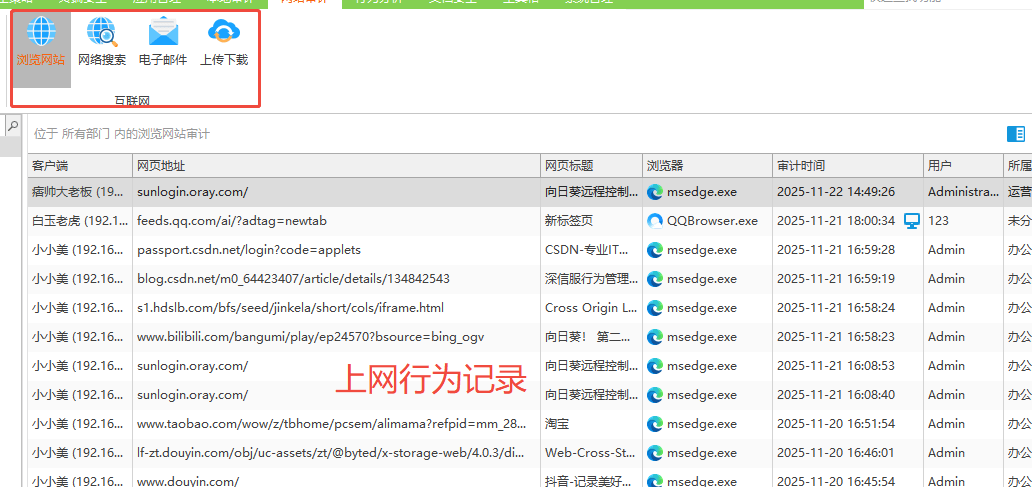Open the 浏览网站 globe icon

click(41, 34)
